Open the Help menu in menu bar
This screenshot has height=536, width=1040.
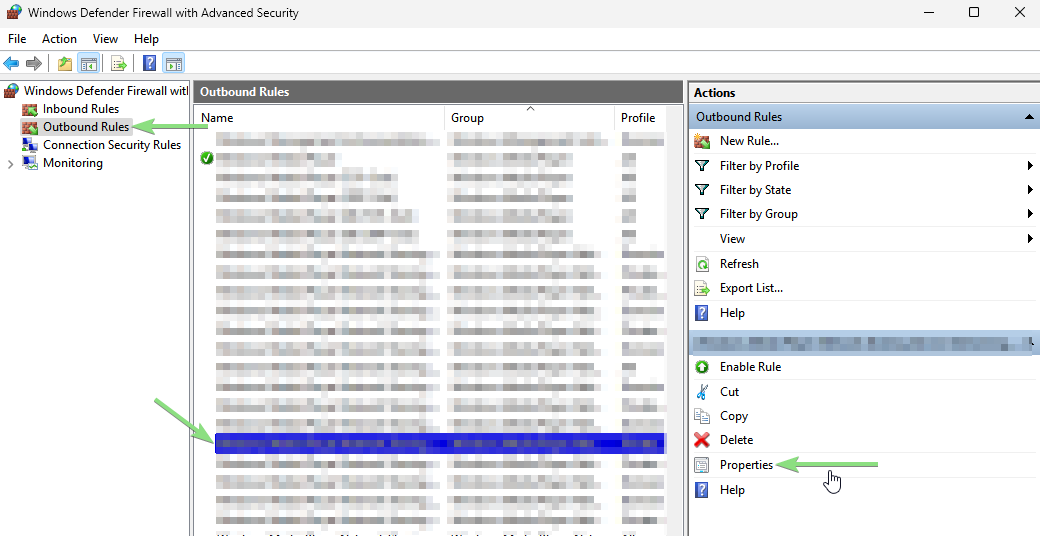[x=146, y=38]
